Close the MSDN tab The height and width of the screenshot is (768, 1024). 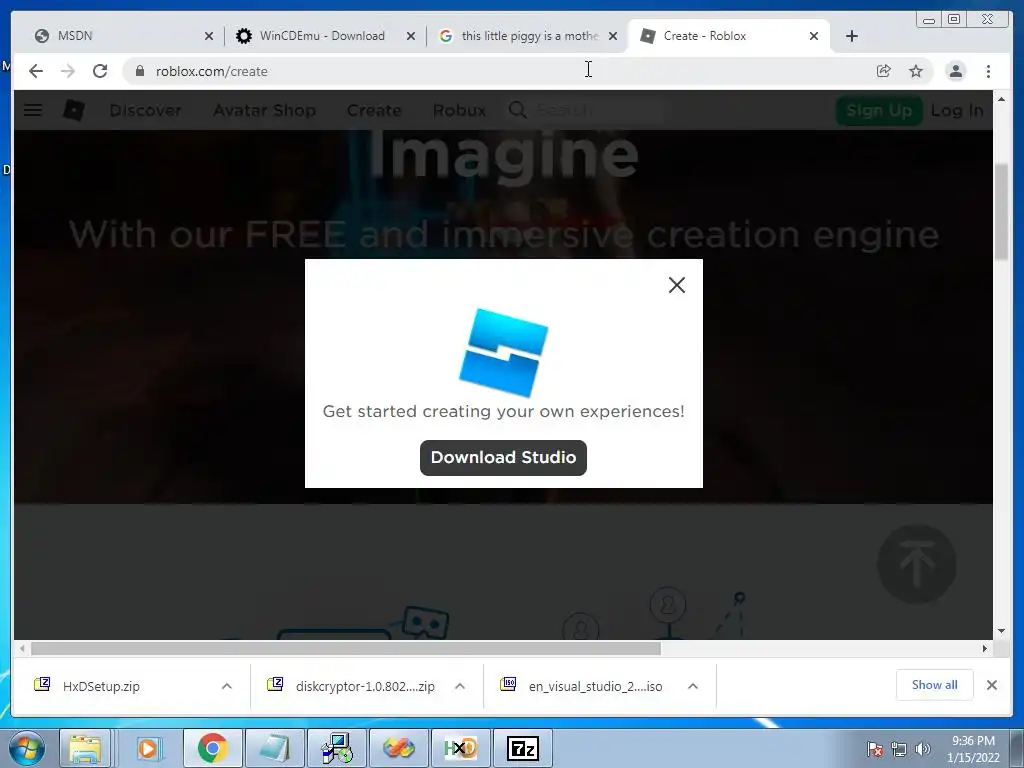[209, 37]
